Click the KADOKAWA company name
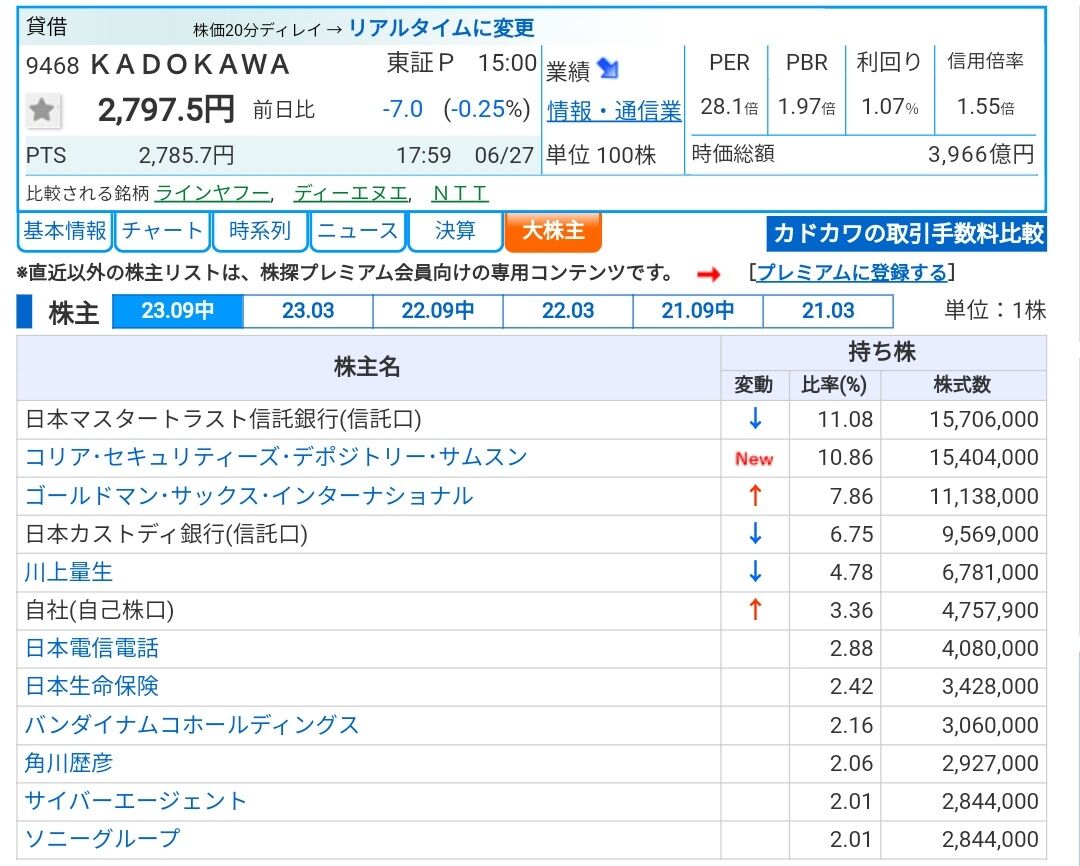Viewport: 1080px width, 866px height. pyautogui.click(x=191, y=65)
